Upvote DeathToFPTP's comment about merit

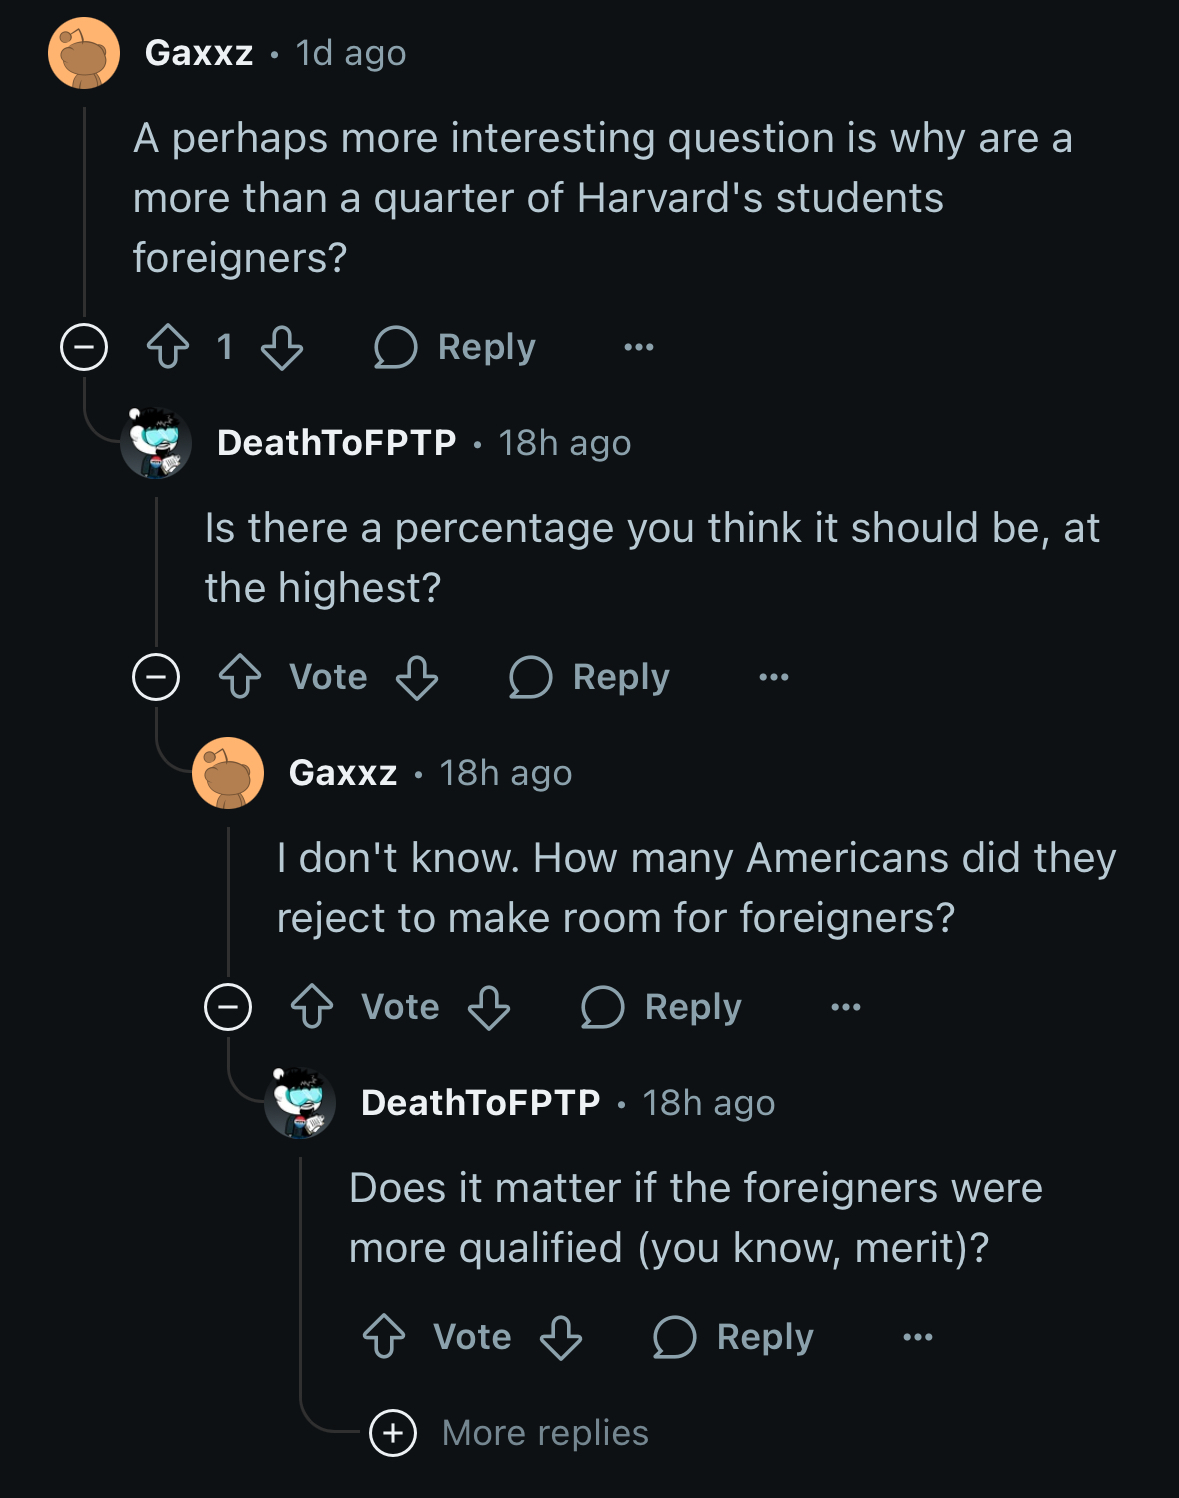click(384, 1337)
